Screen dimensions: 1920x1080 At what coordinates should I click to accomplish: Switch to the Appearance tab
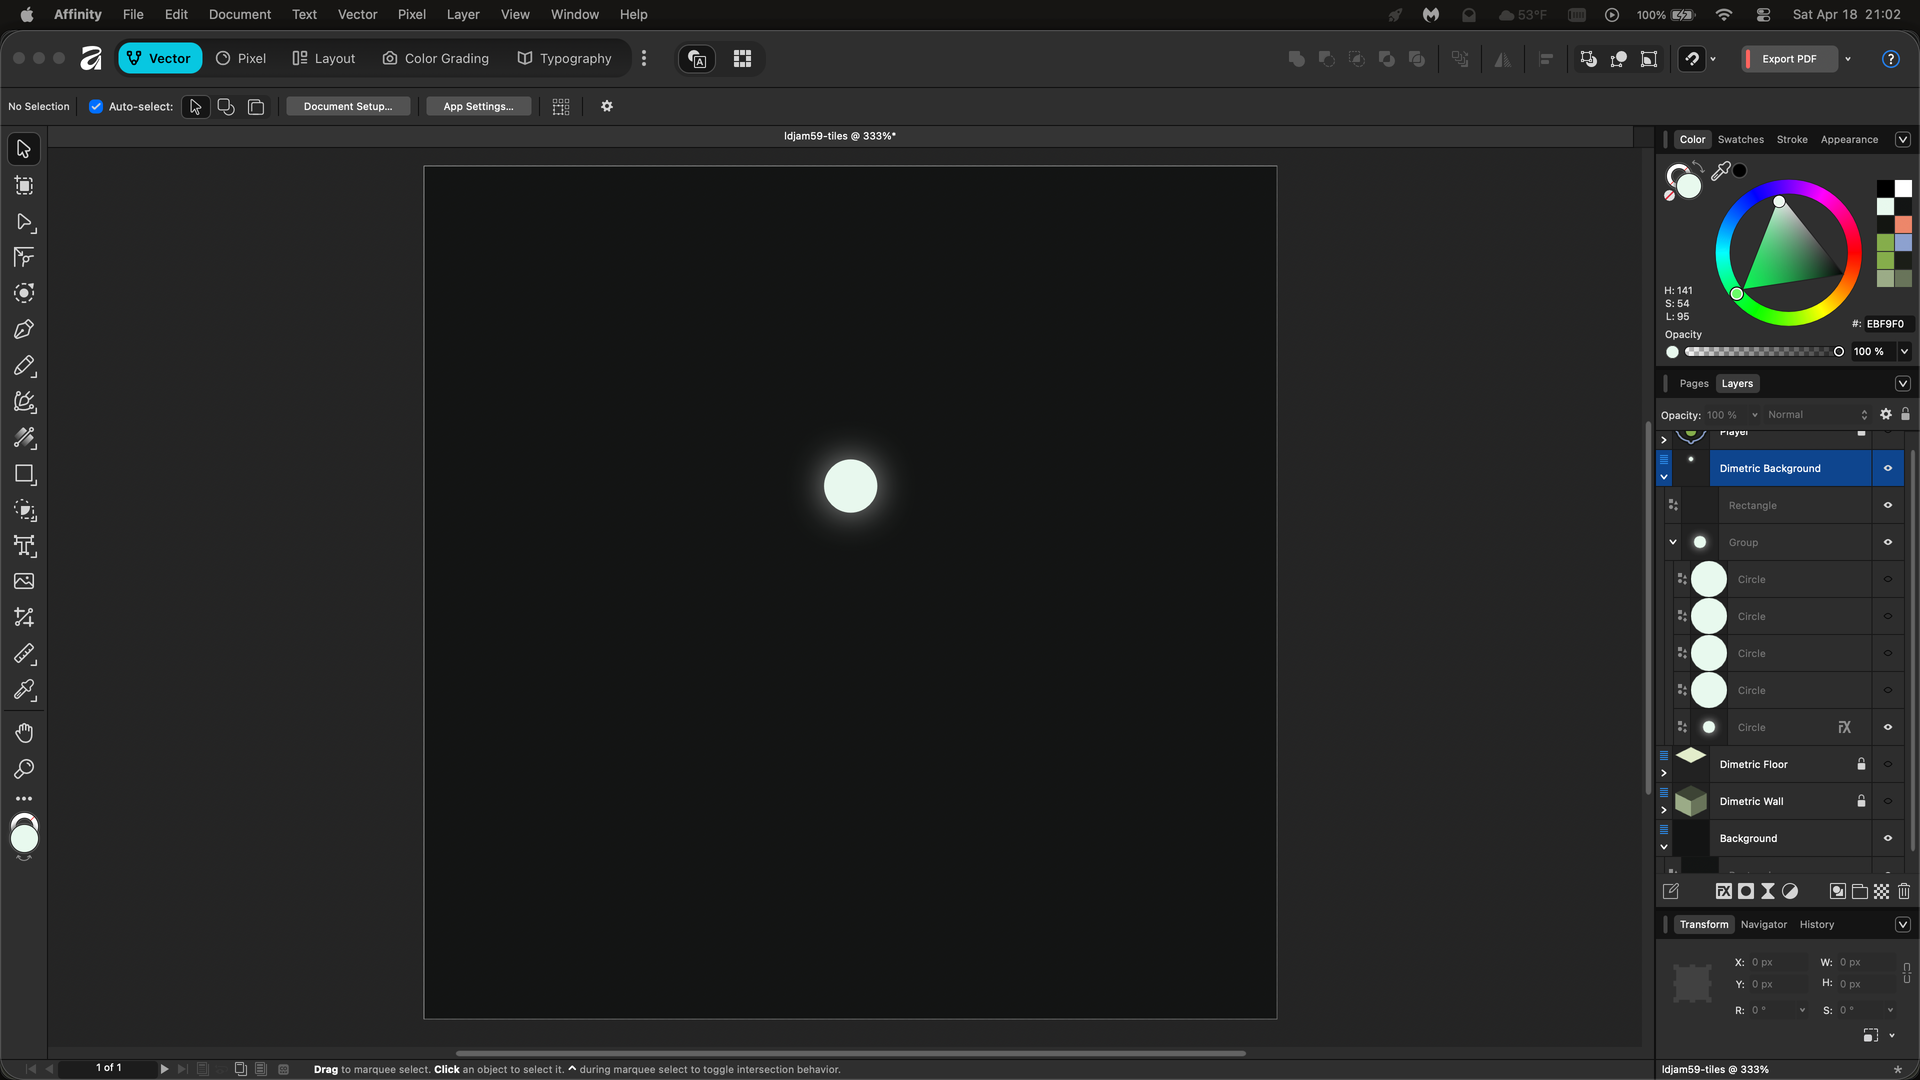(1849, 140)
